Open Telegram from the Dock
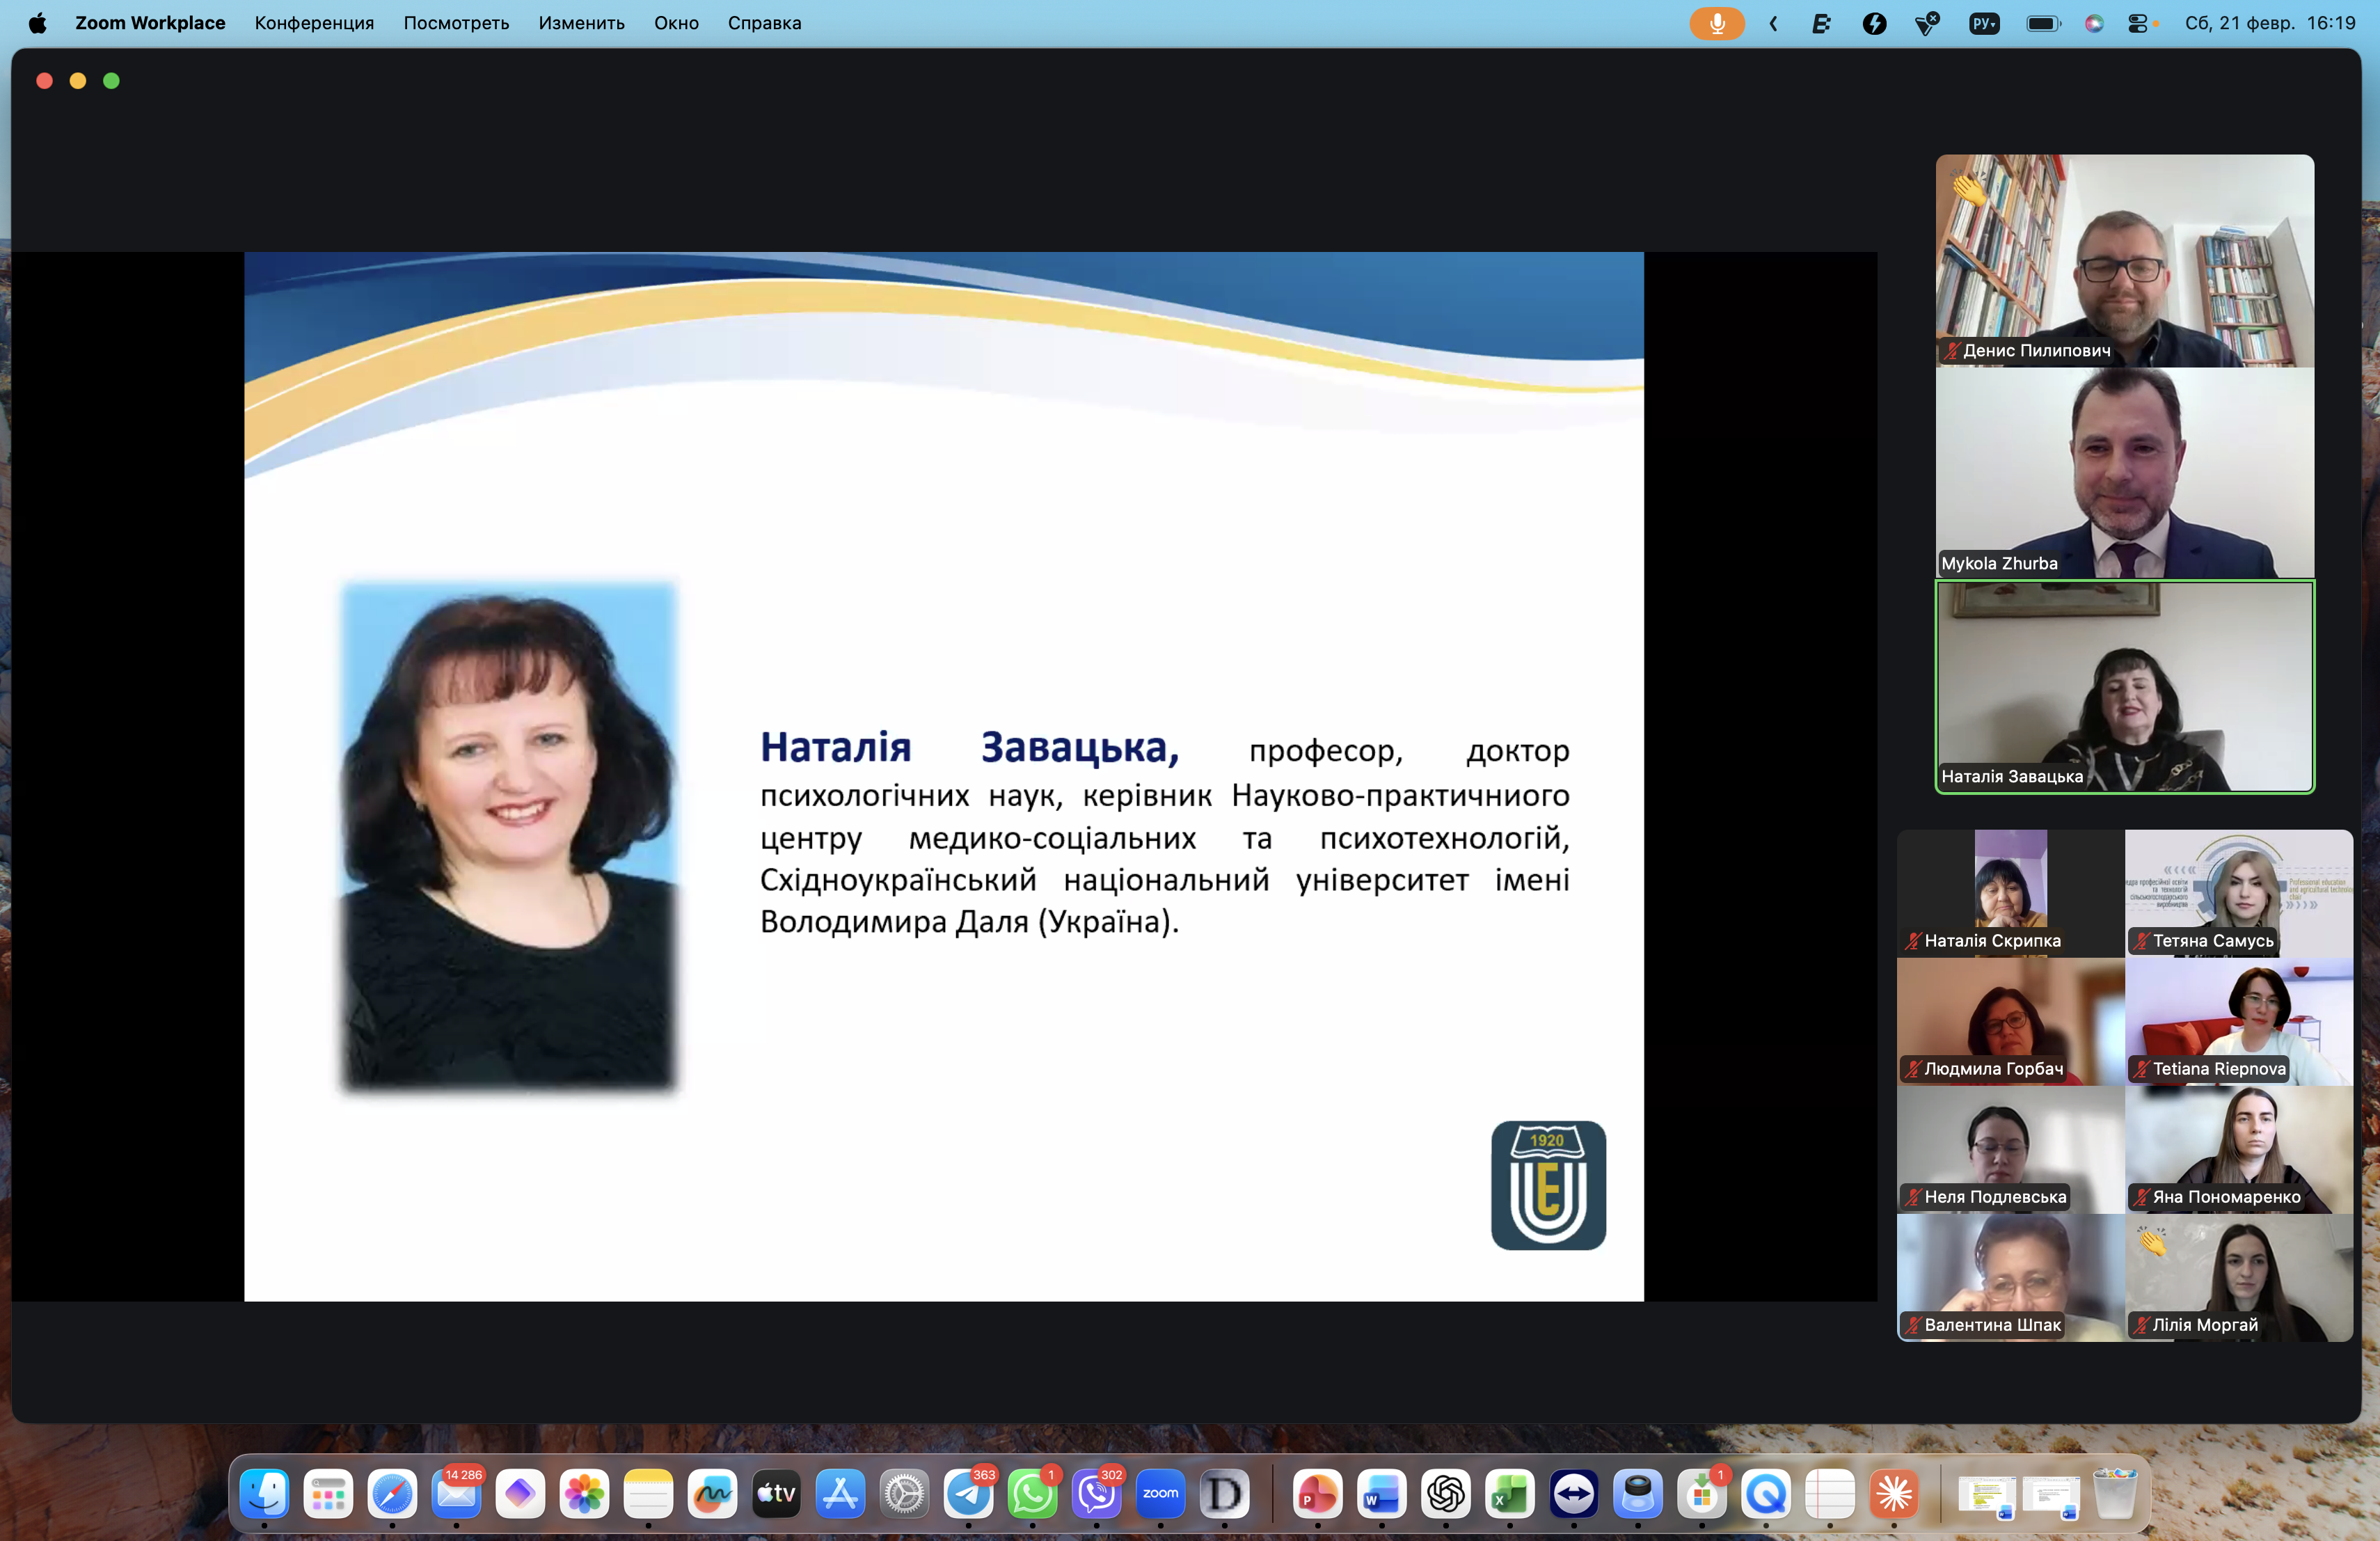Viewport: 2380px width, 1541px height. tap(968, 1494)
